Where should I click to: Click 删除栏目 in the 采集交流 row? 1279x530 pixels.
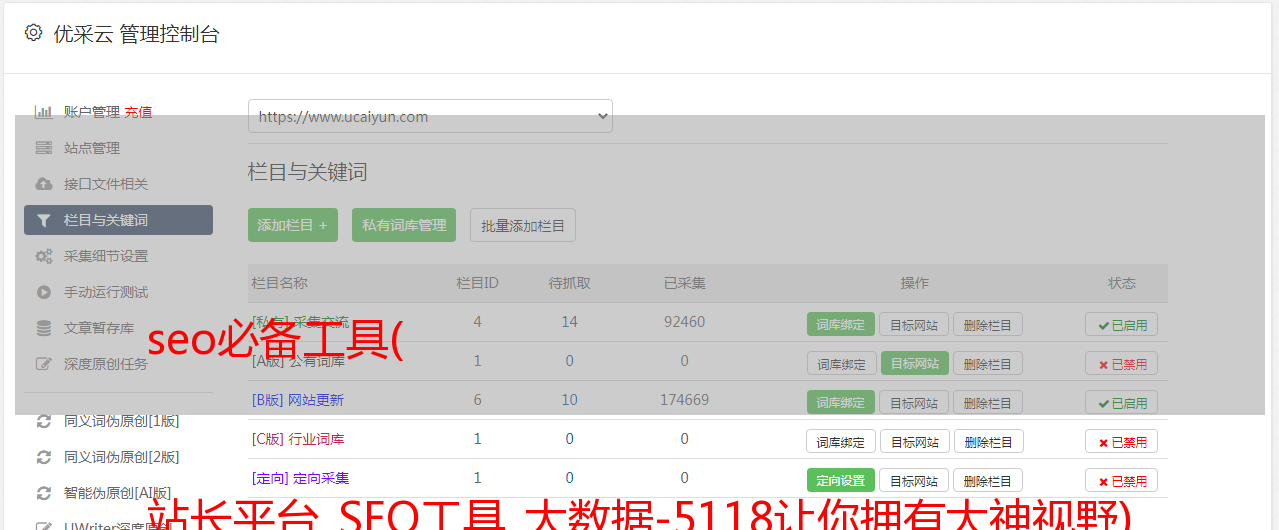(x=988, y=324)
